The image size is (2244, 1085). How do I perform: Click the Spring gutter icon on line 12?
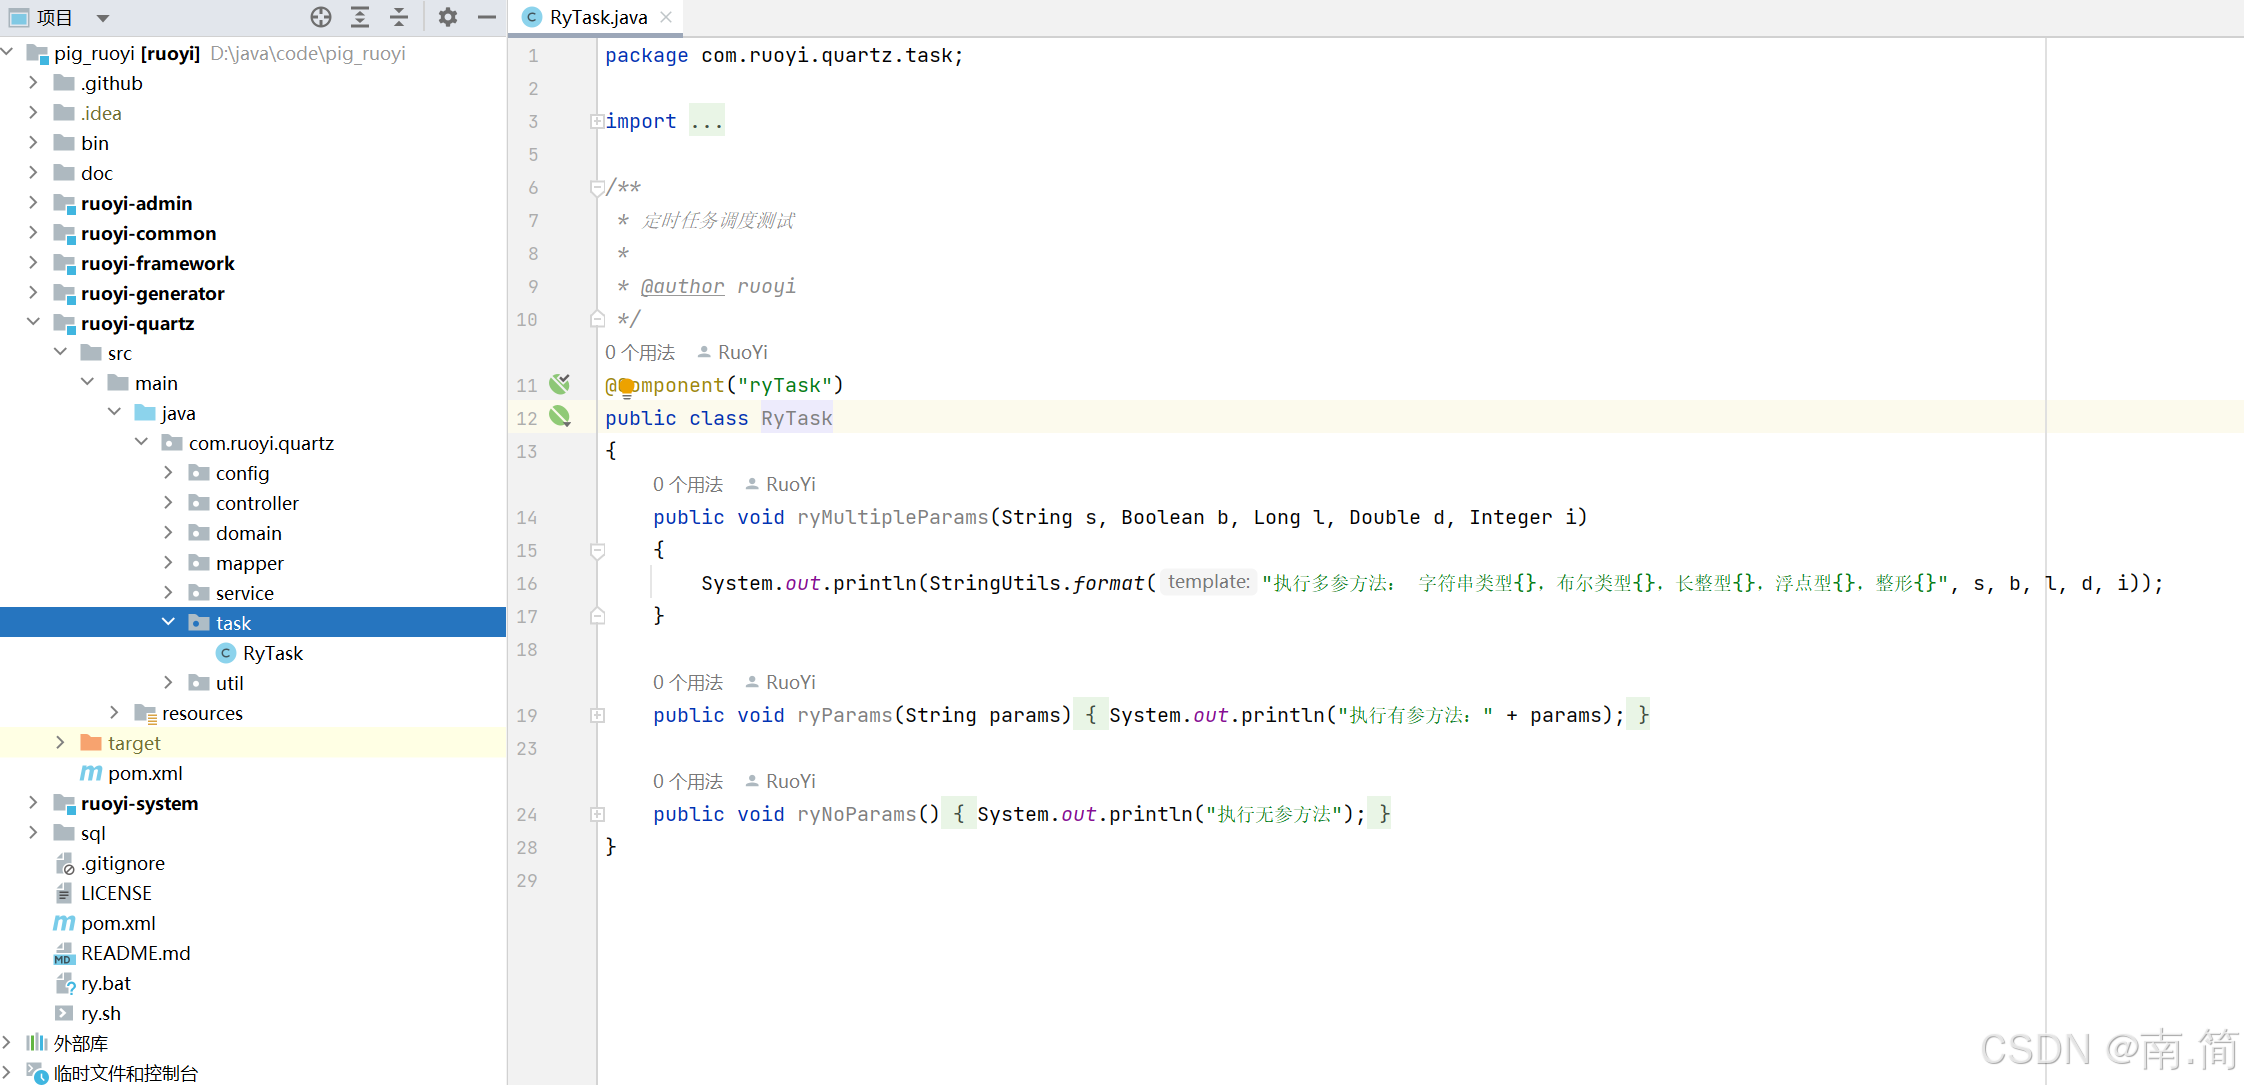pos(560,417)
